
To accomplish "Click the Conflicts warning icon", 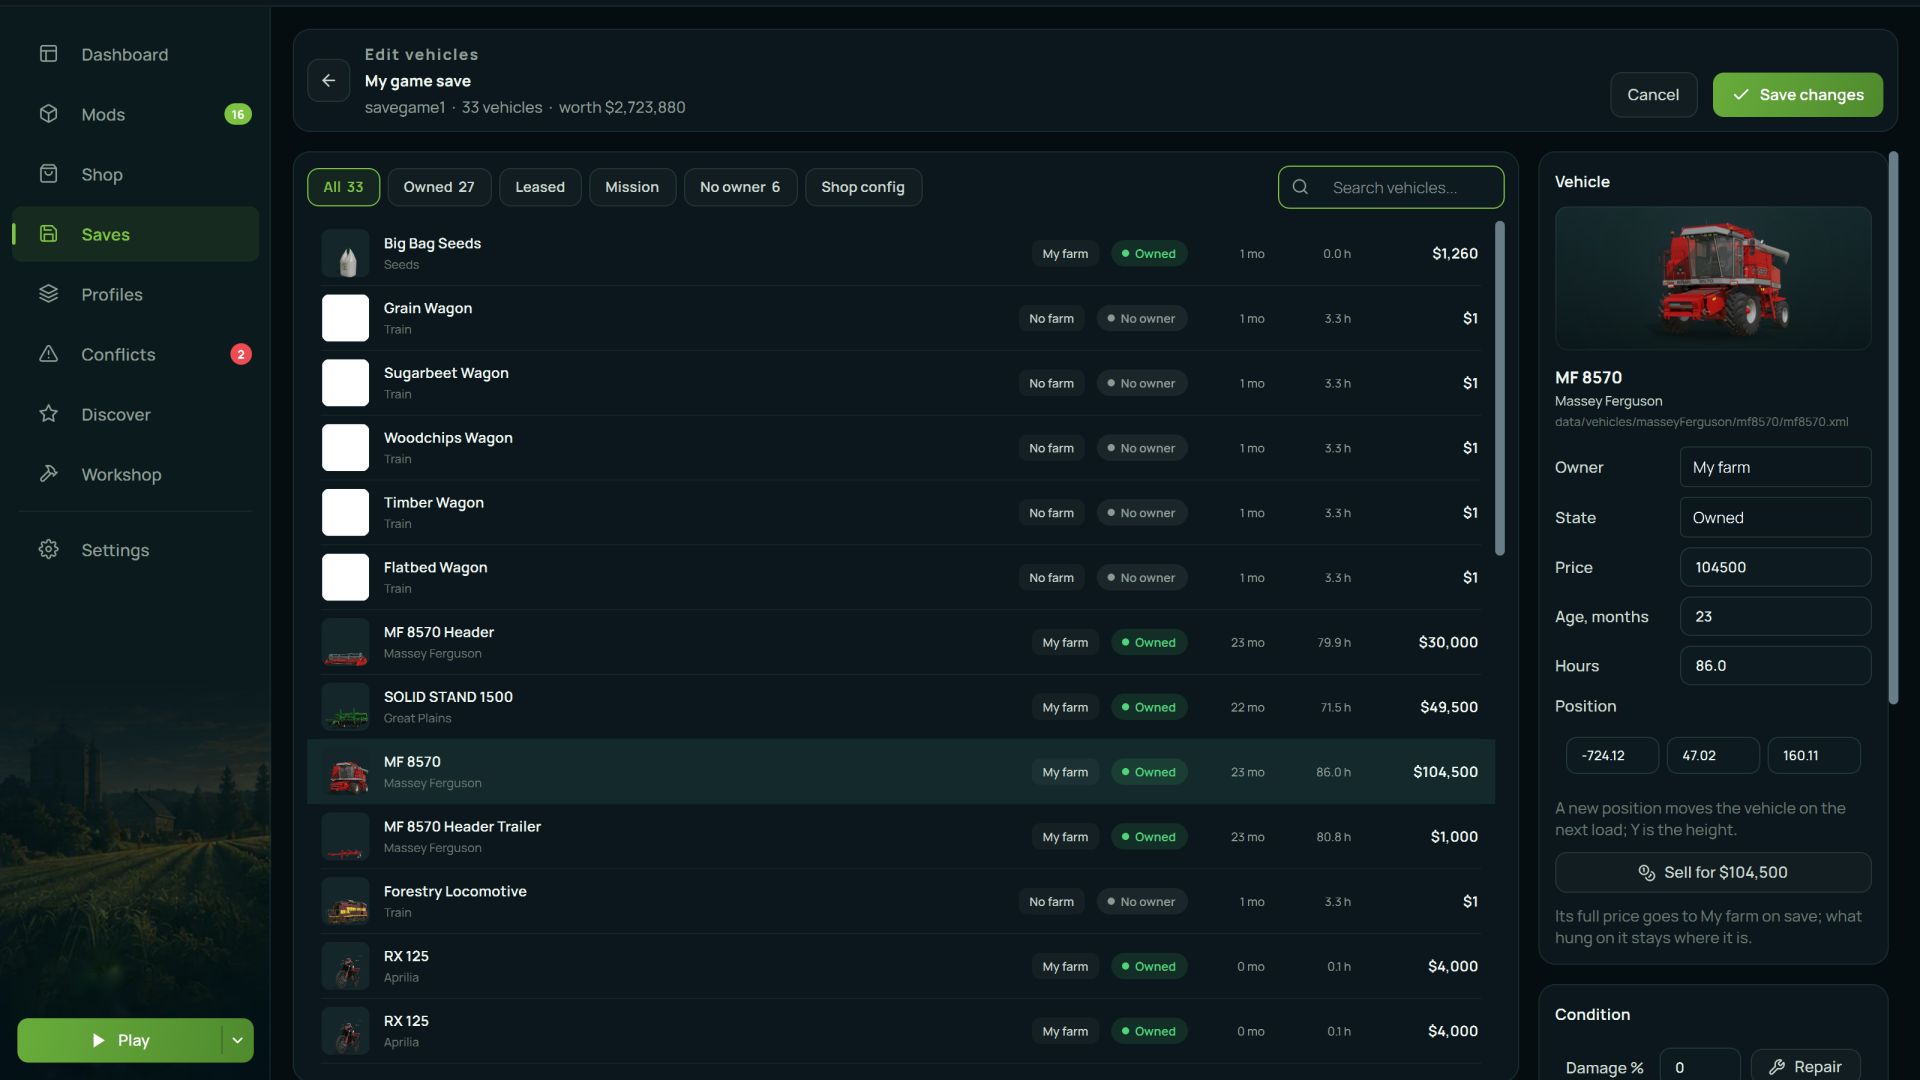I will pos(48,354).
